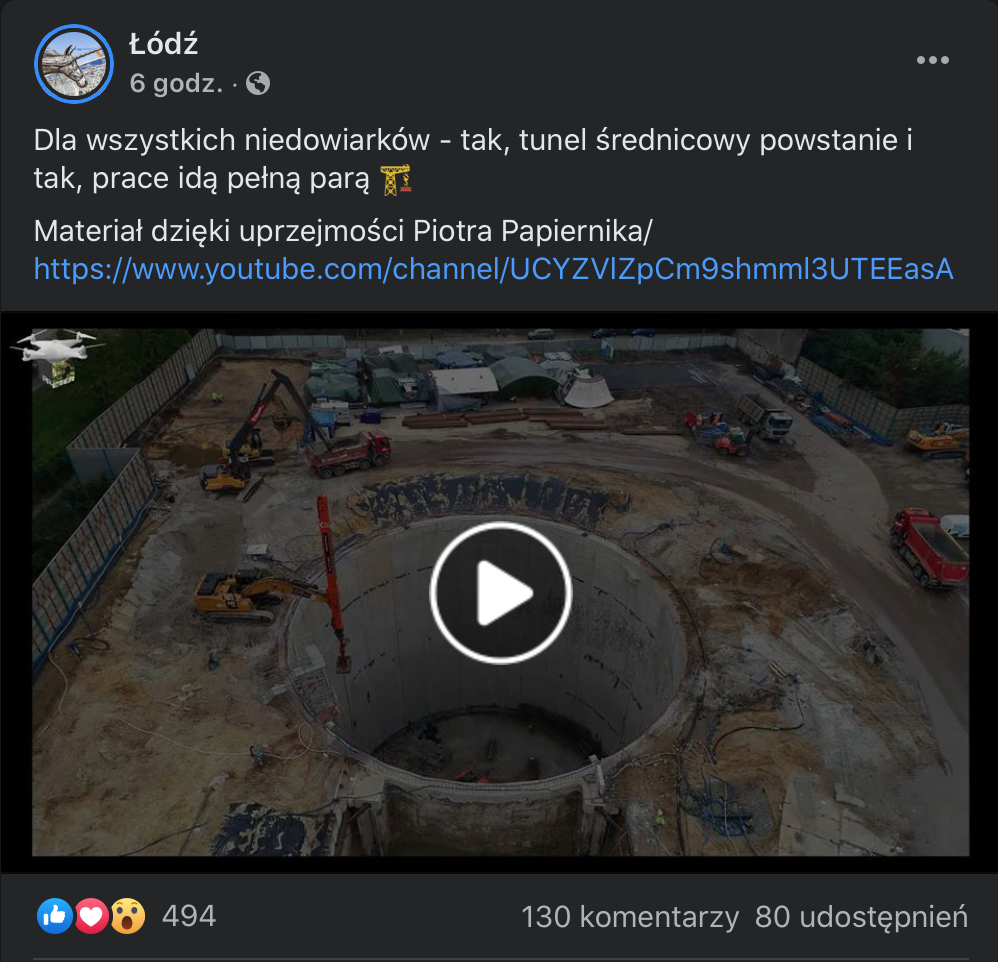Click the post text about tunel średnicowy
The width and height of the screenshot is (998, 962).
[473, 159]
